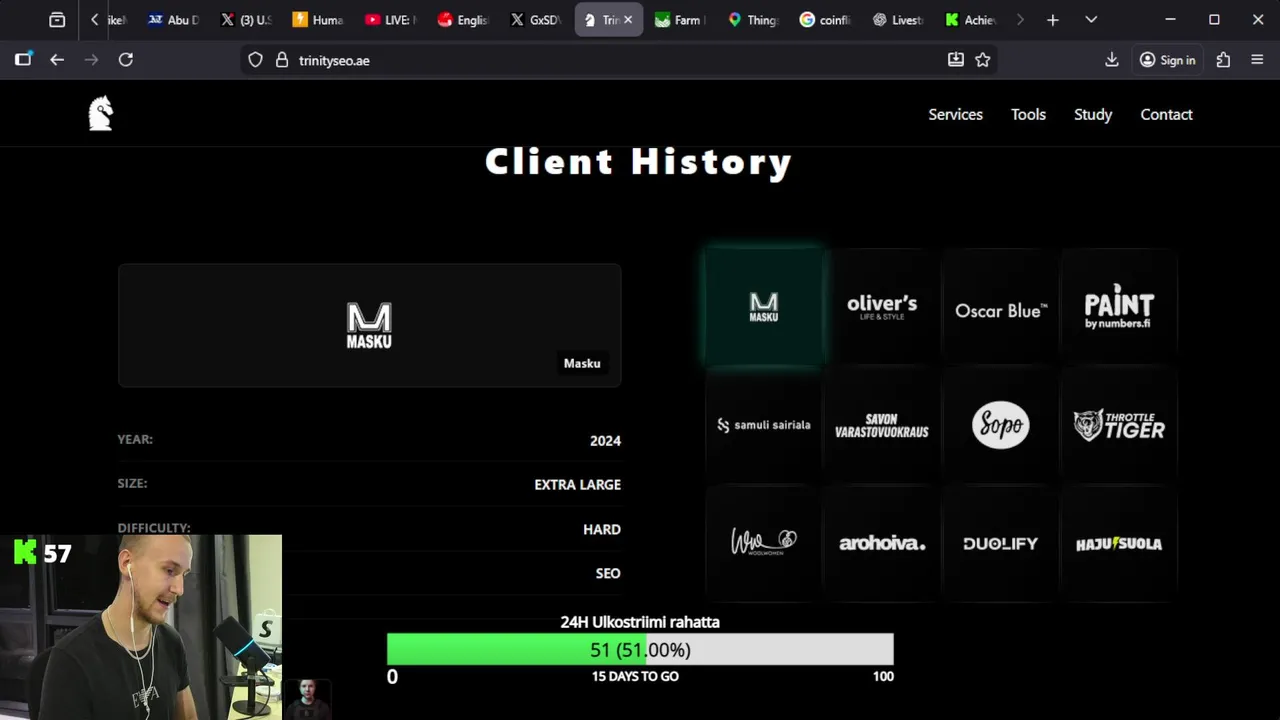This screenshot has height=720, width=1280.
Task: Click the 24H Ulkostriimi rahatta progress bar
Action: tap(640, 650)
